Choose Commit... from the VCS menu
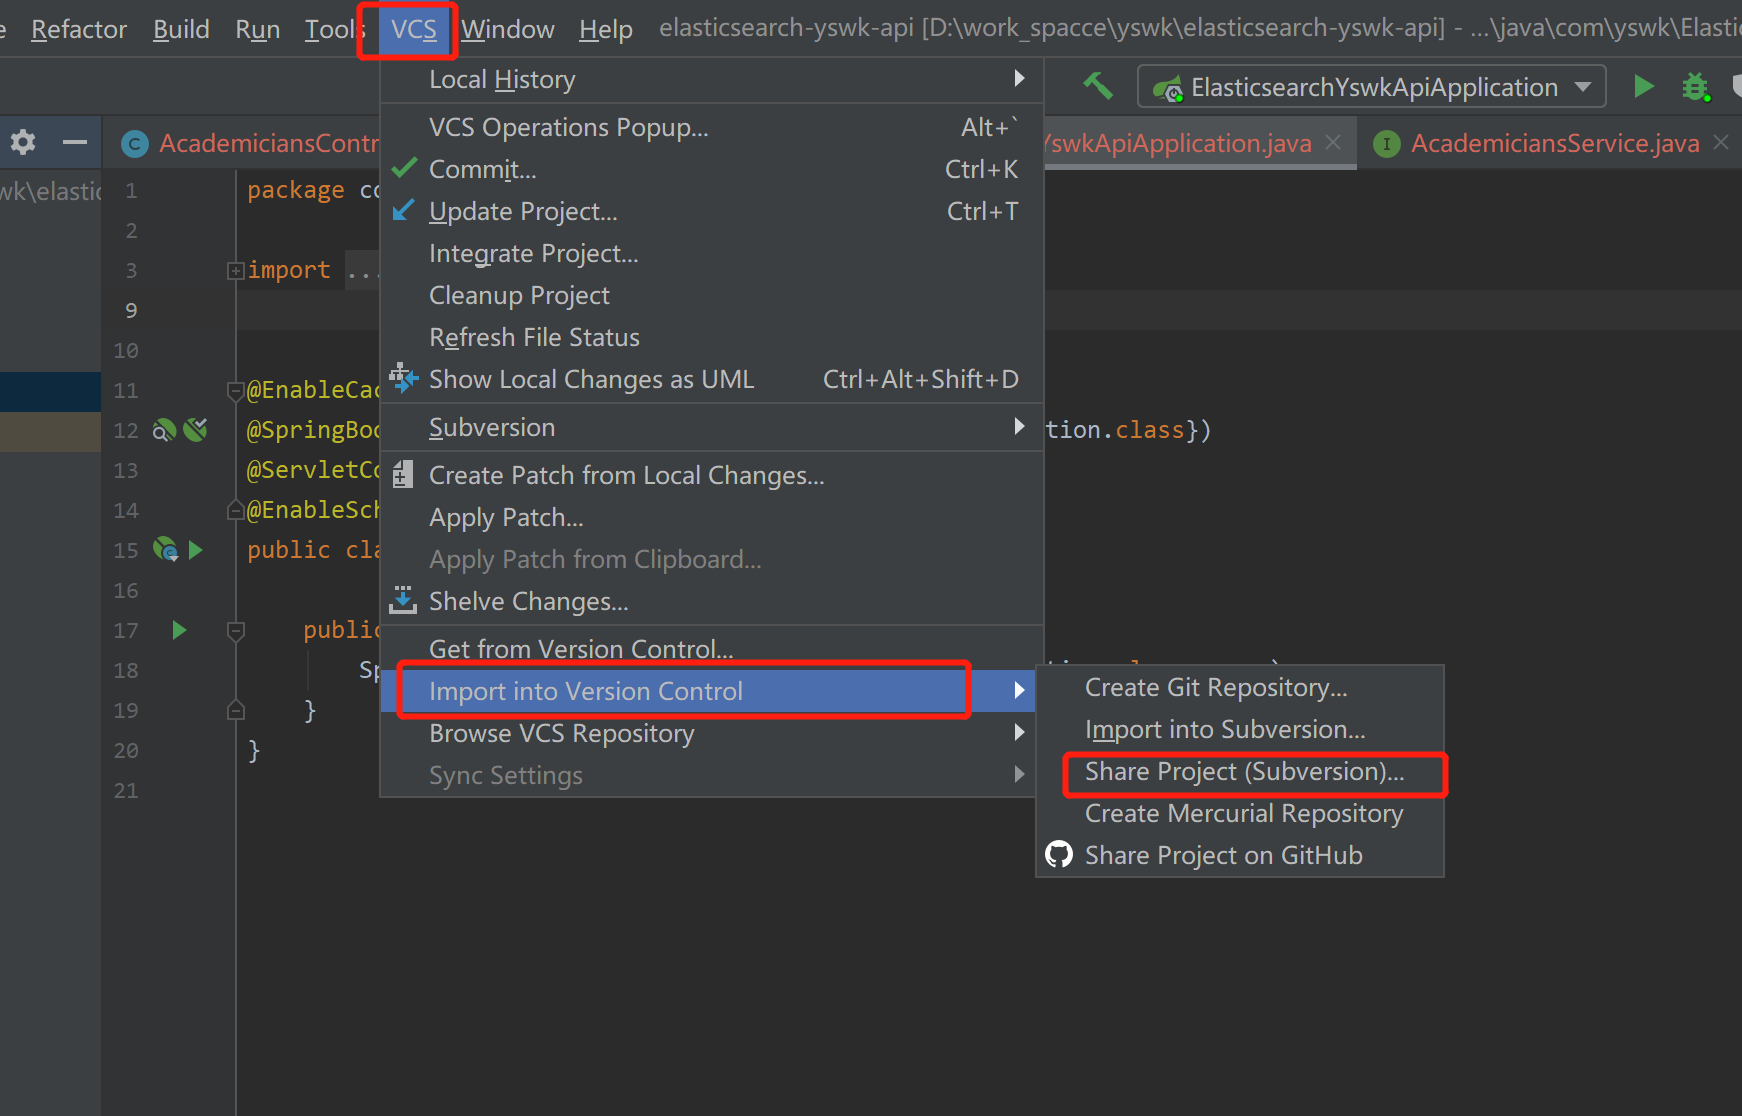Image resolution: width=1742 pixels, height=1116 pixels. [x=712, y=169]
